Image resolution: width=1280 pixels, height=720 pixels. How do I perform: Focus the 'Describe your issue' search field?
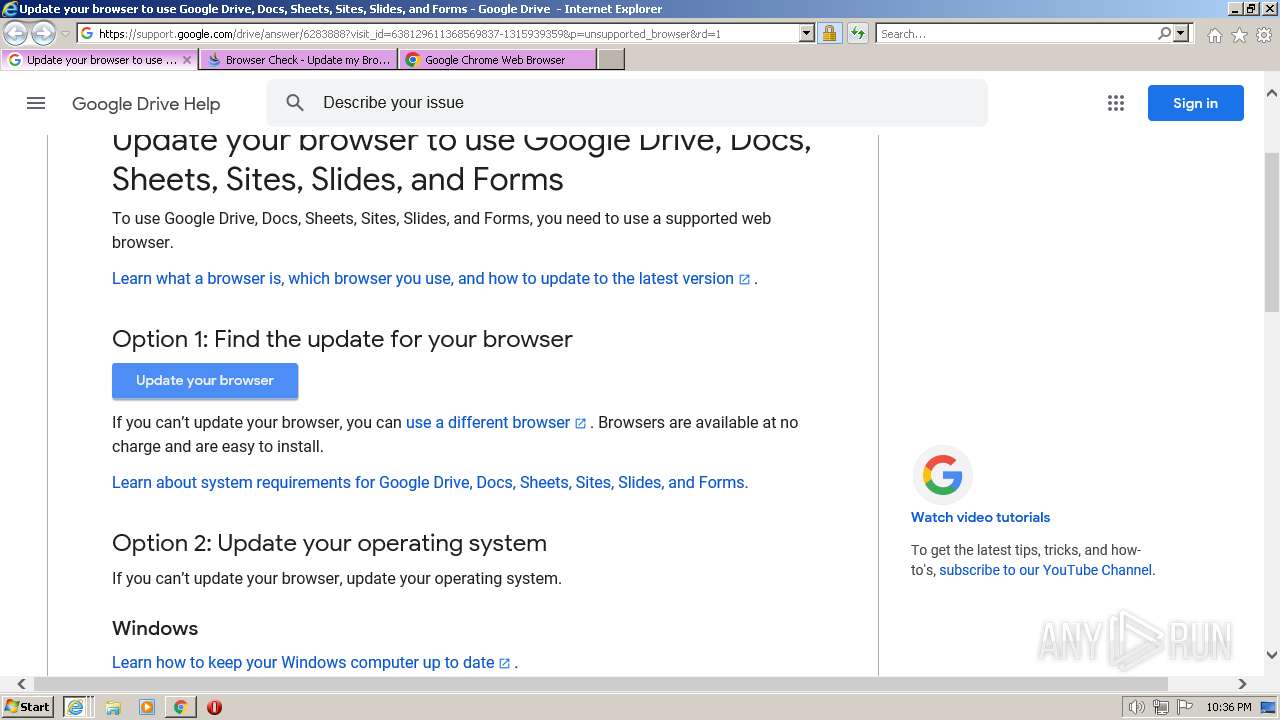627,102
